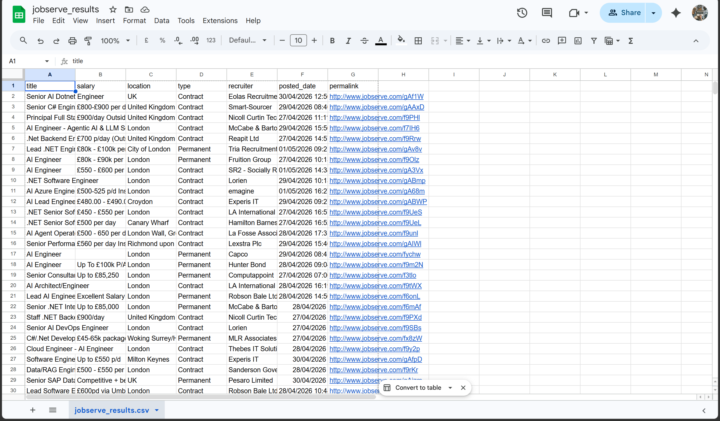Select the jobserve_results.csv sheet tab

click(x=116, y=410)
